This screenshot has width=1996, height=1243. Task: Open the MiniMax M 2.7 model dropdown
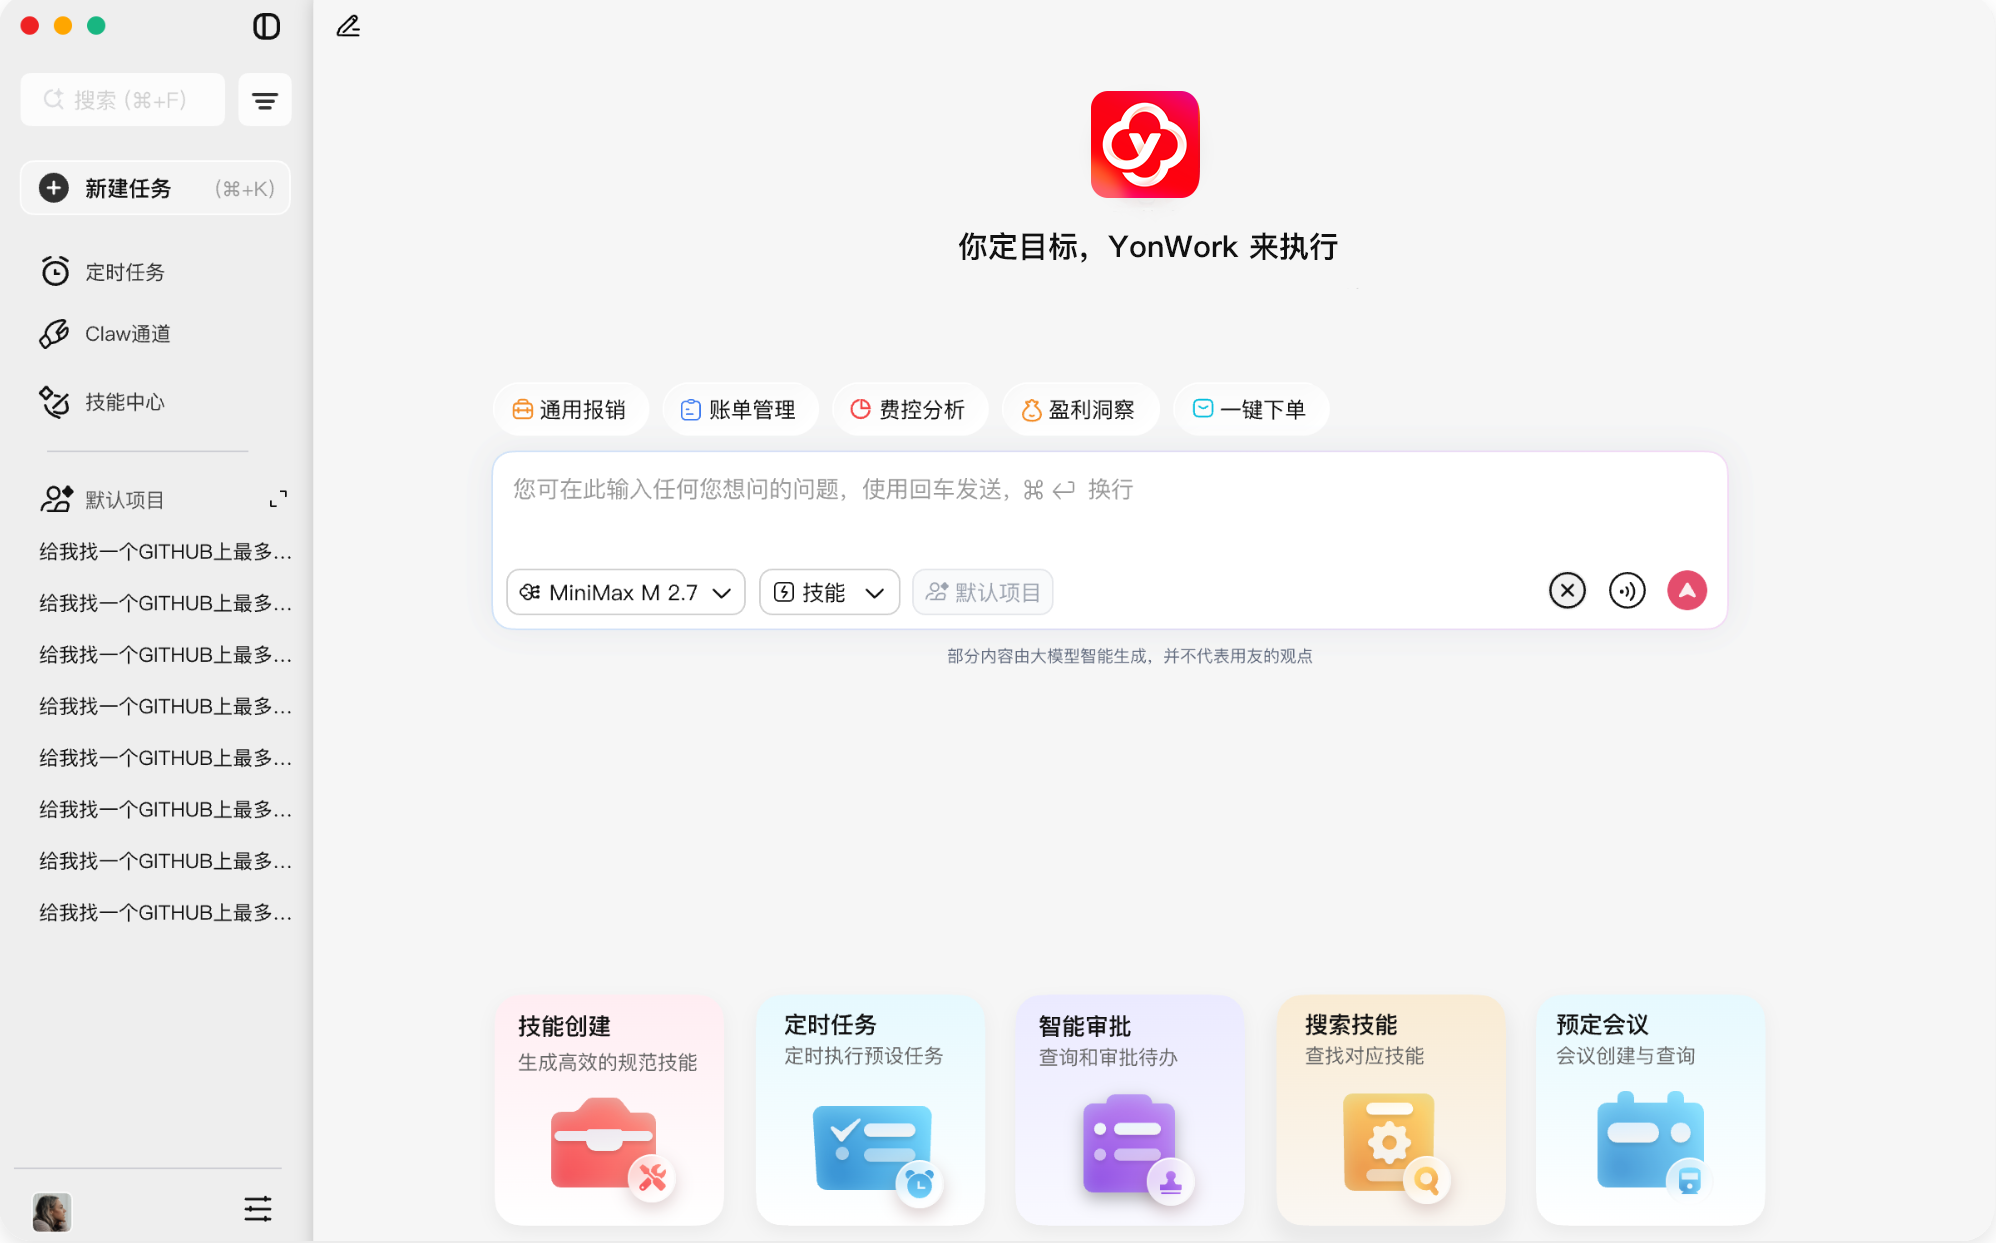[x=626, y=592]
